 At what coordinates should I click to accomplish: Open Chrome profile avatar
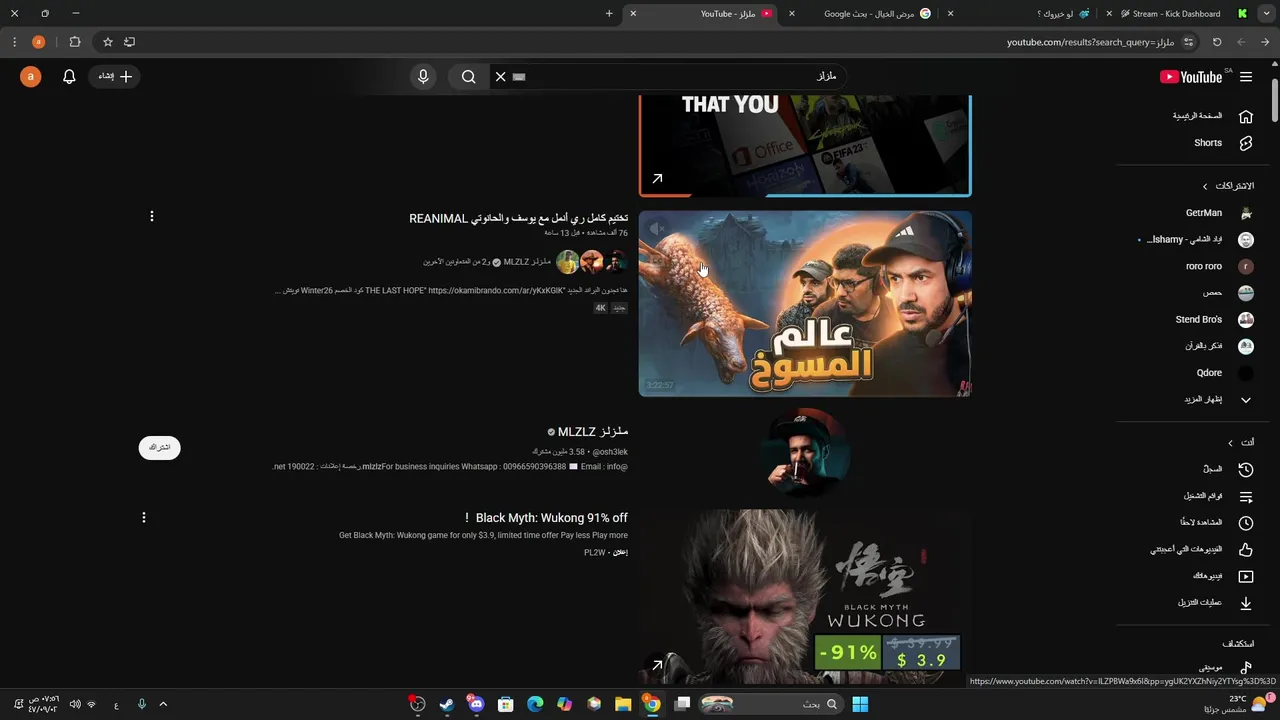pos(38,42)
